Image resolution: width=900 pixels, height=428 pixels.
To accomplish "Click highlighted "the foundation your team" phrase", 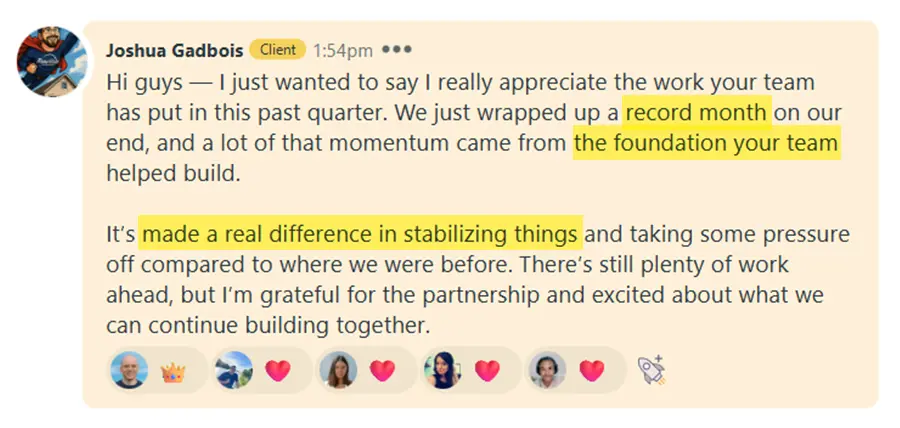I will click(706, 144).
